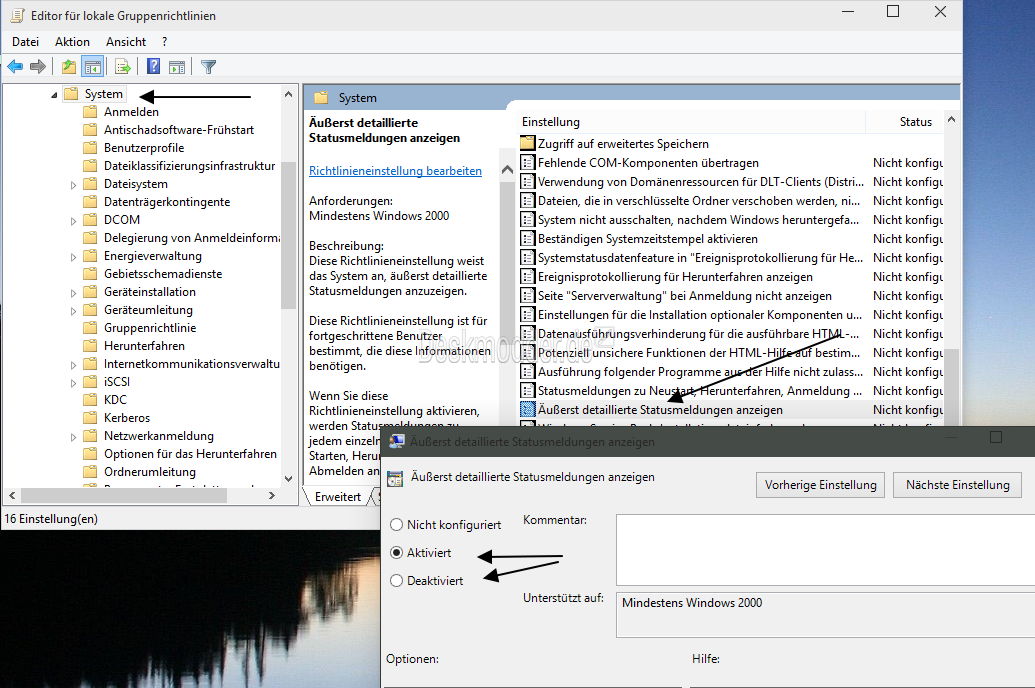1035x688 pixels.
Task: Open the Richtlinieneinstellung bearbeiten link
Action: 395,170
